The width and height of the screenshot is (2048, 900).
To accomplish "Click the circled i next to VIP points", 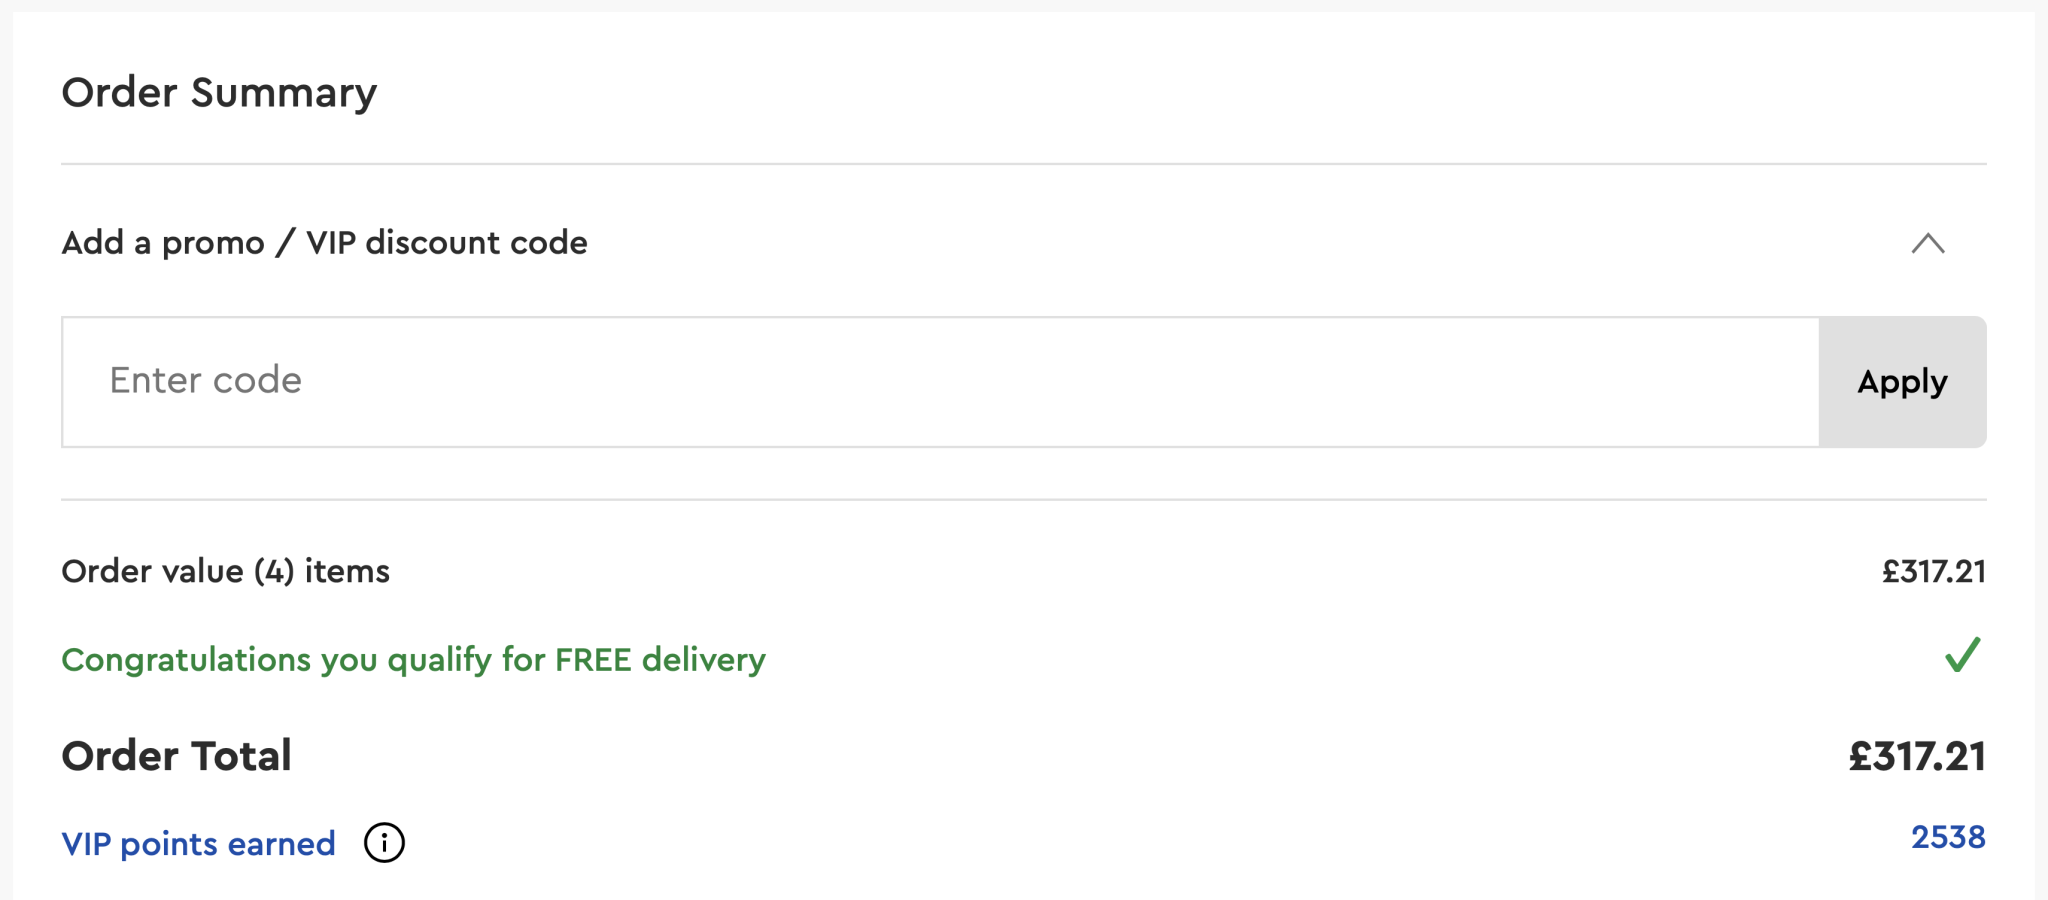I will pos(384,843).
